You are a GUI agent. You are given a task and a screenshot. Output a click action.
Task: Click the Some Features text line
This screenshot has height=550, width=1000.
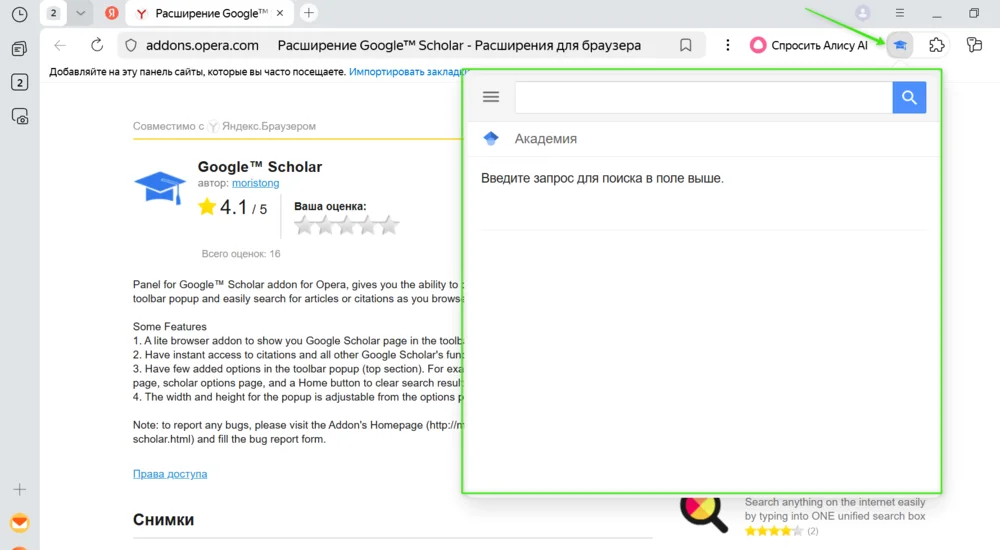click(x=170, y=327)
